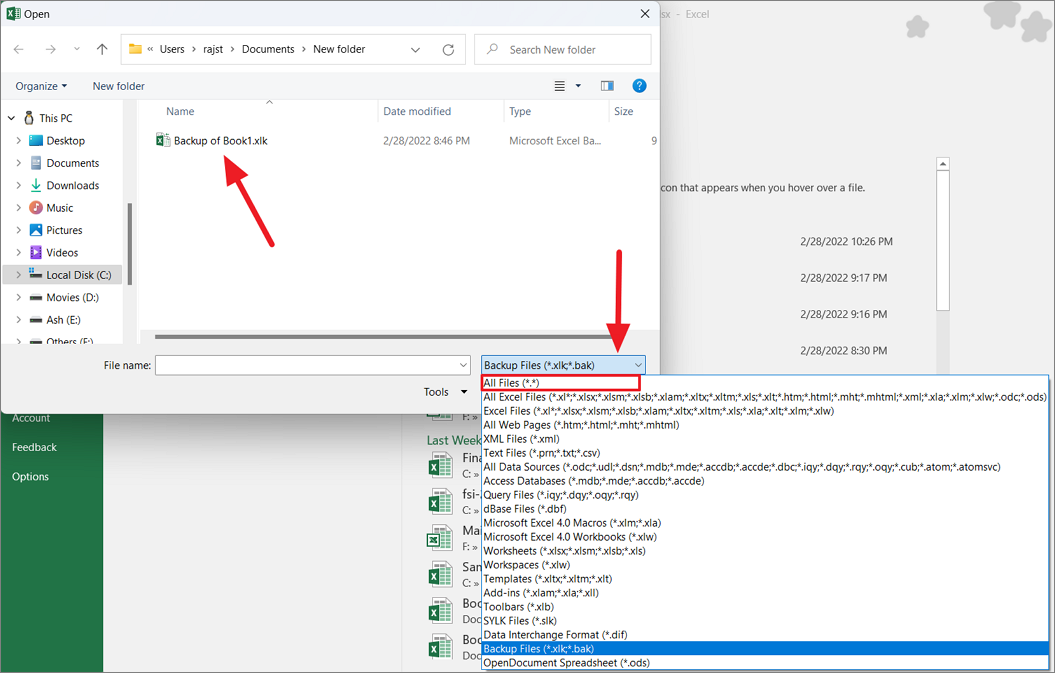
Task: Open Pictures in sidebar
Action: click(64, 230)
